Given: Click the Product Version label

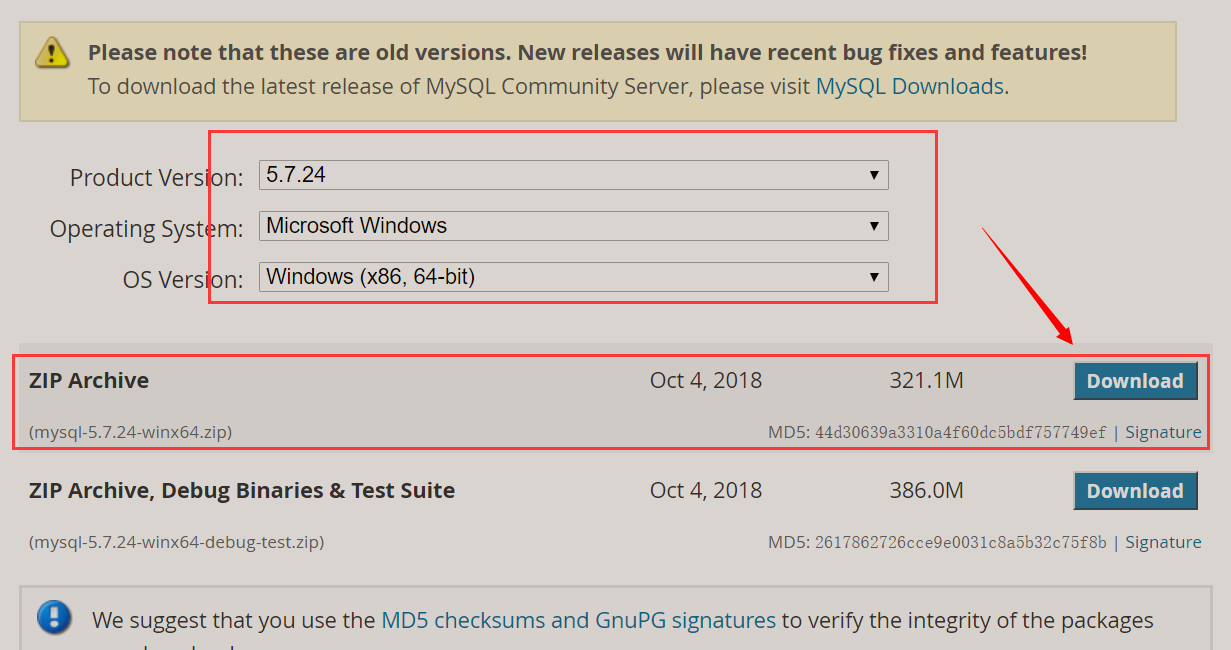Looking at the screenshot, I should pos(156,178).
